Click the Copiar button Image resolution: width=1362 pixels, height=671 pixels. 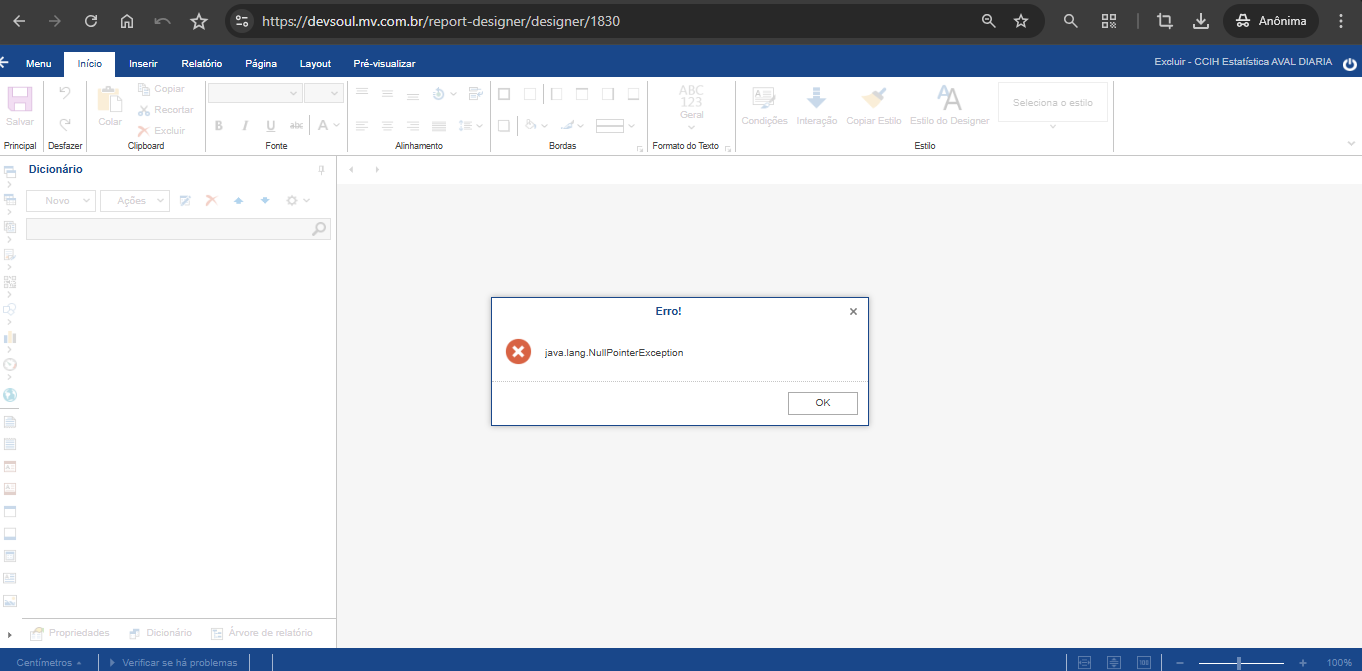click(161, 89)
